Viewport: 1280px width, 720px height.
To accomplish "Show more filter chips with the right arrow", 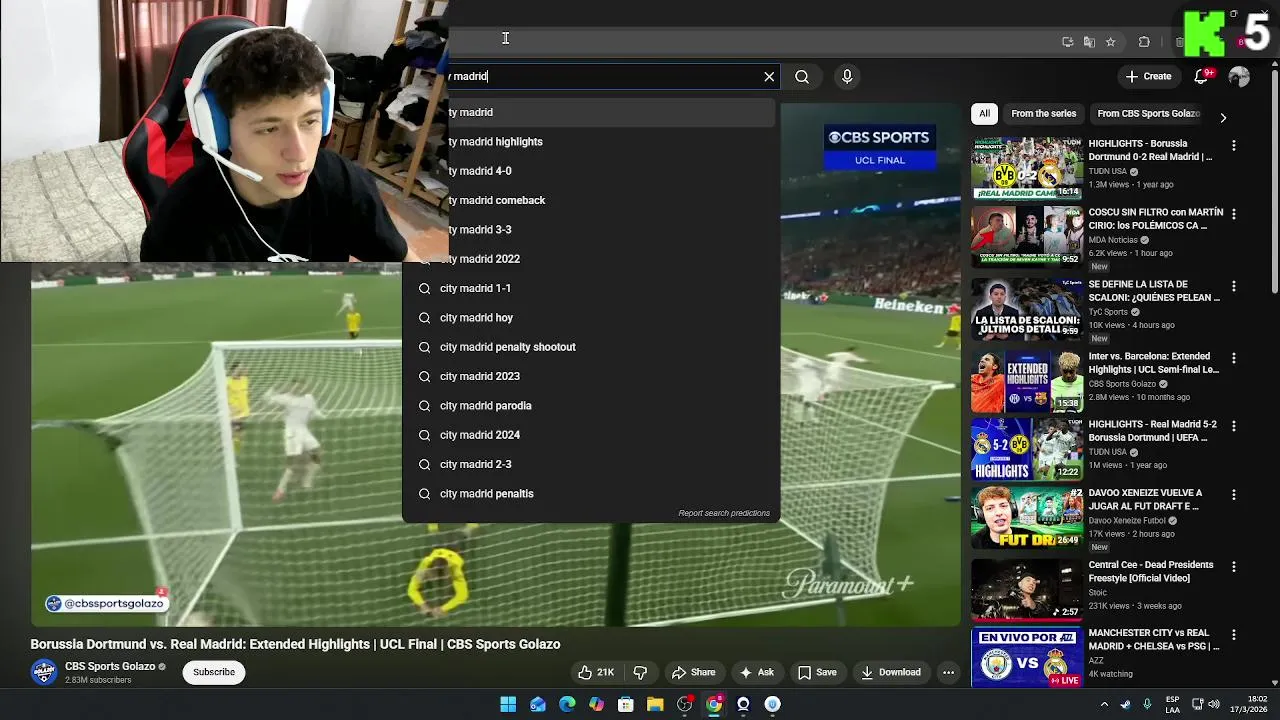I will click(x=1223, y=117).
